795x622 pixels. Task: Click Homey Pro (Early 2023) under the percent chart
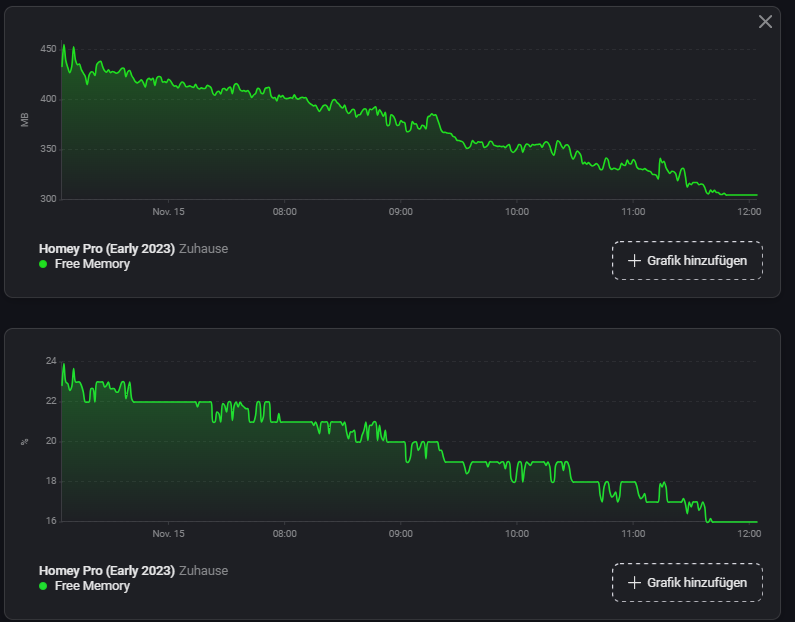tap(107, 571)
